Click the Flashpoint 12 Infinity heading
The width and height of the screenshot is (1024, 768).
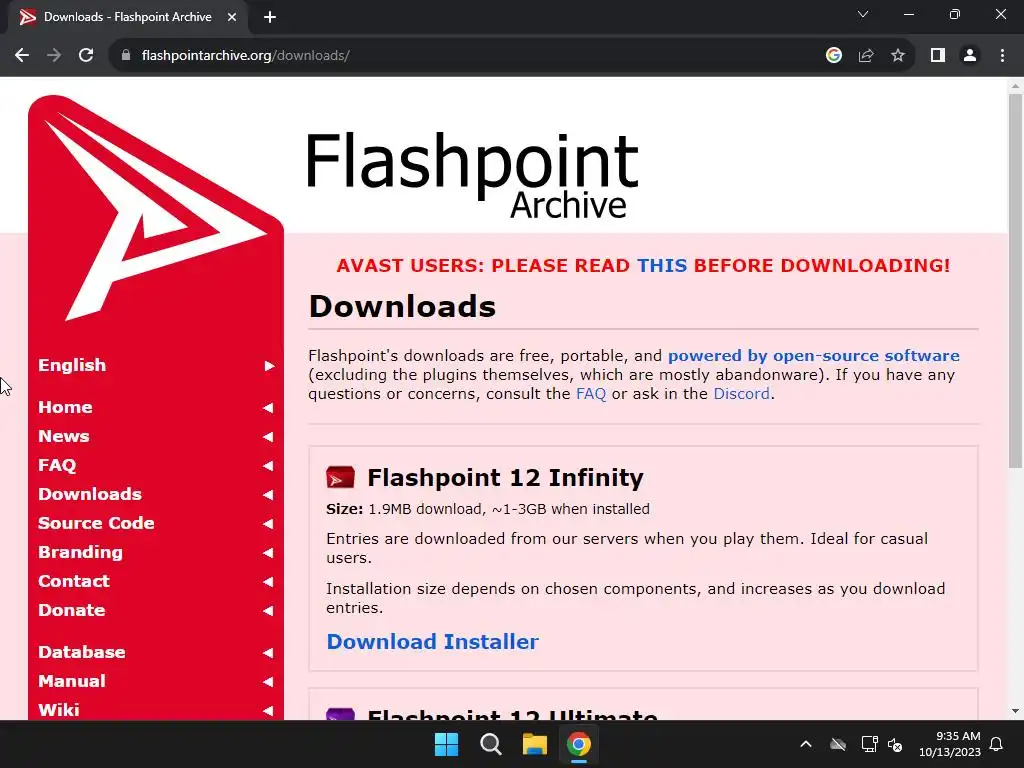505,477
